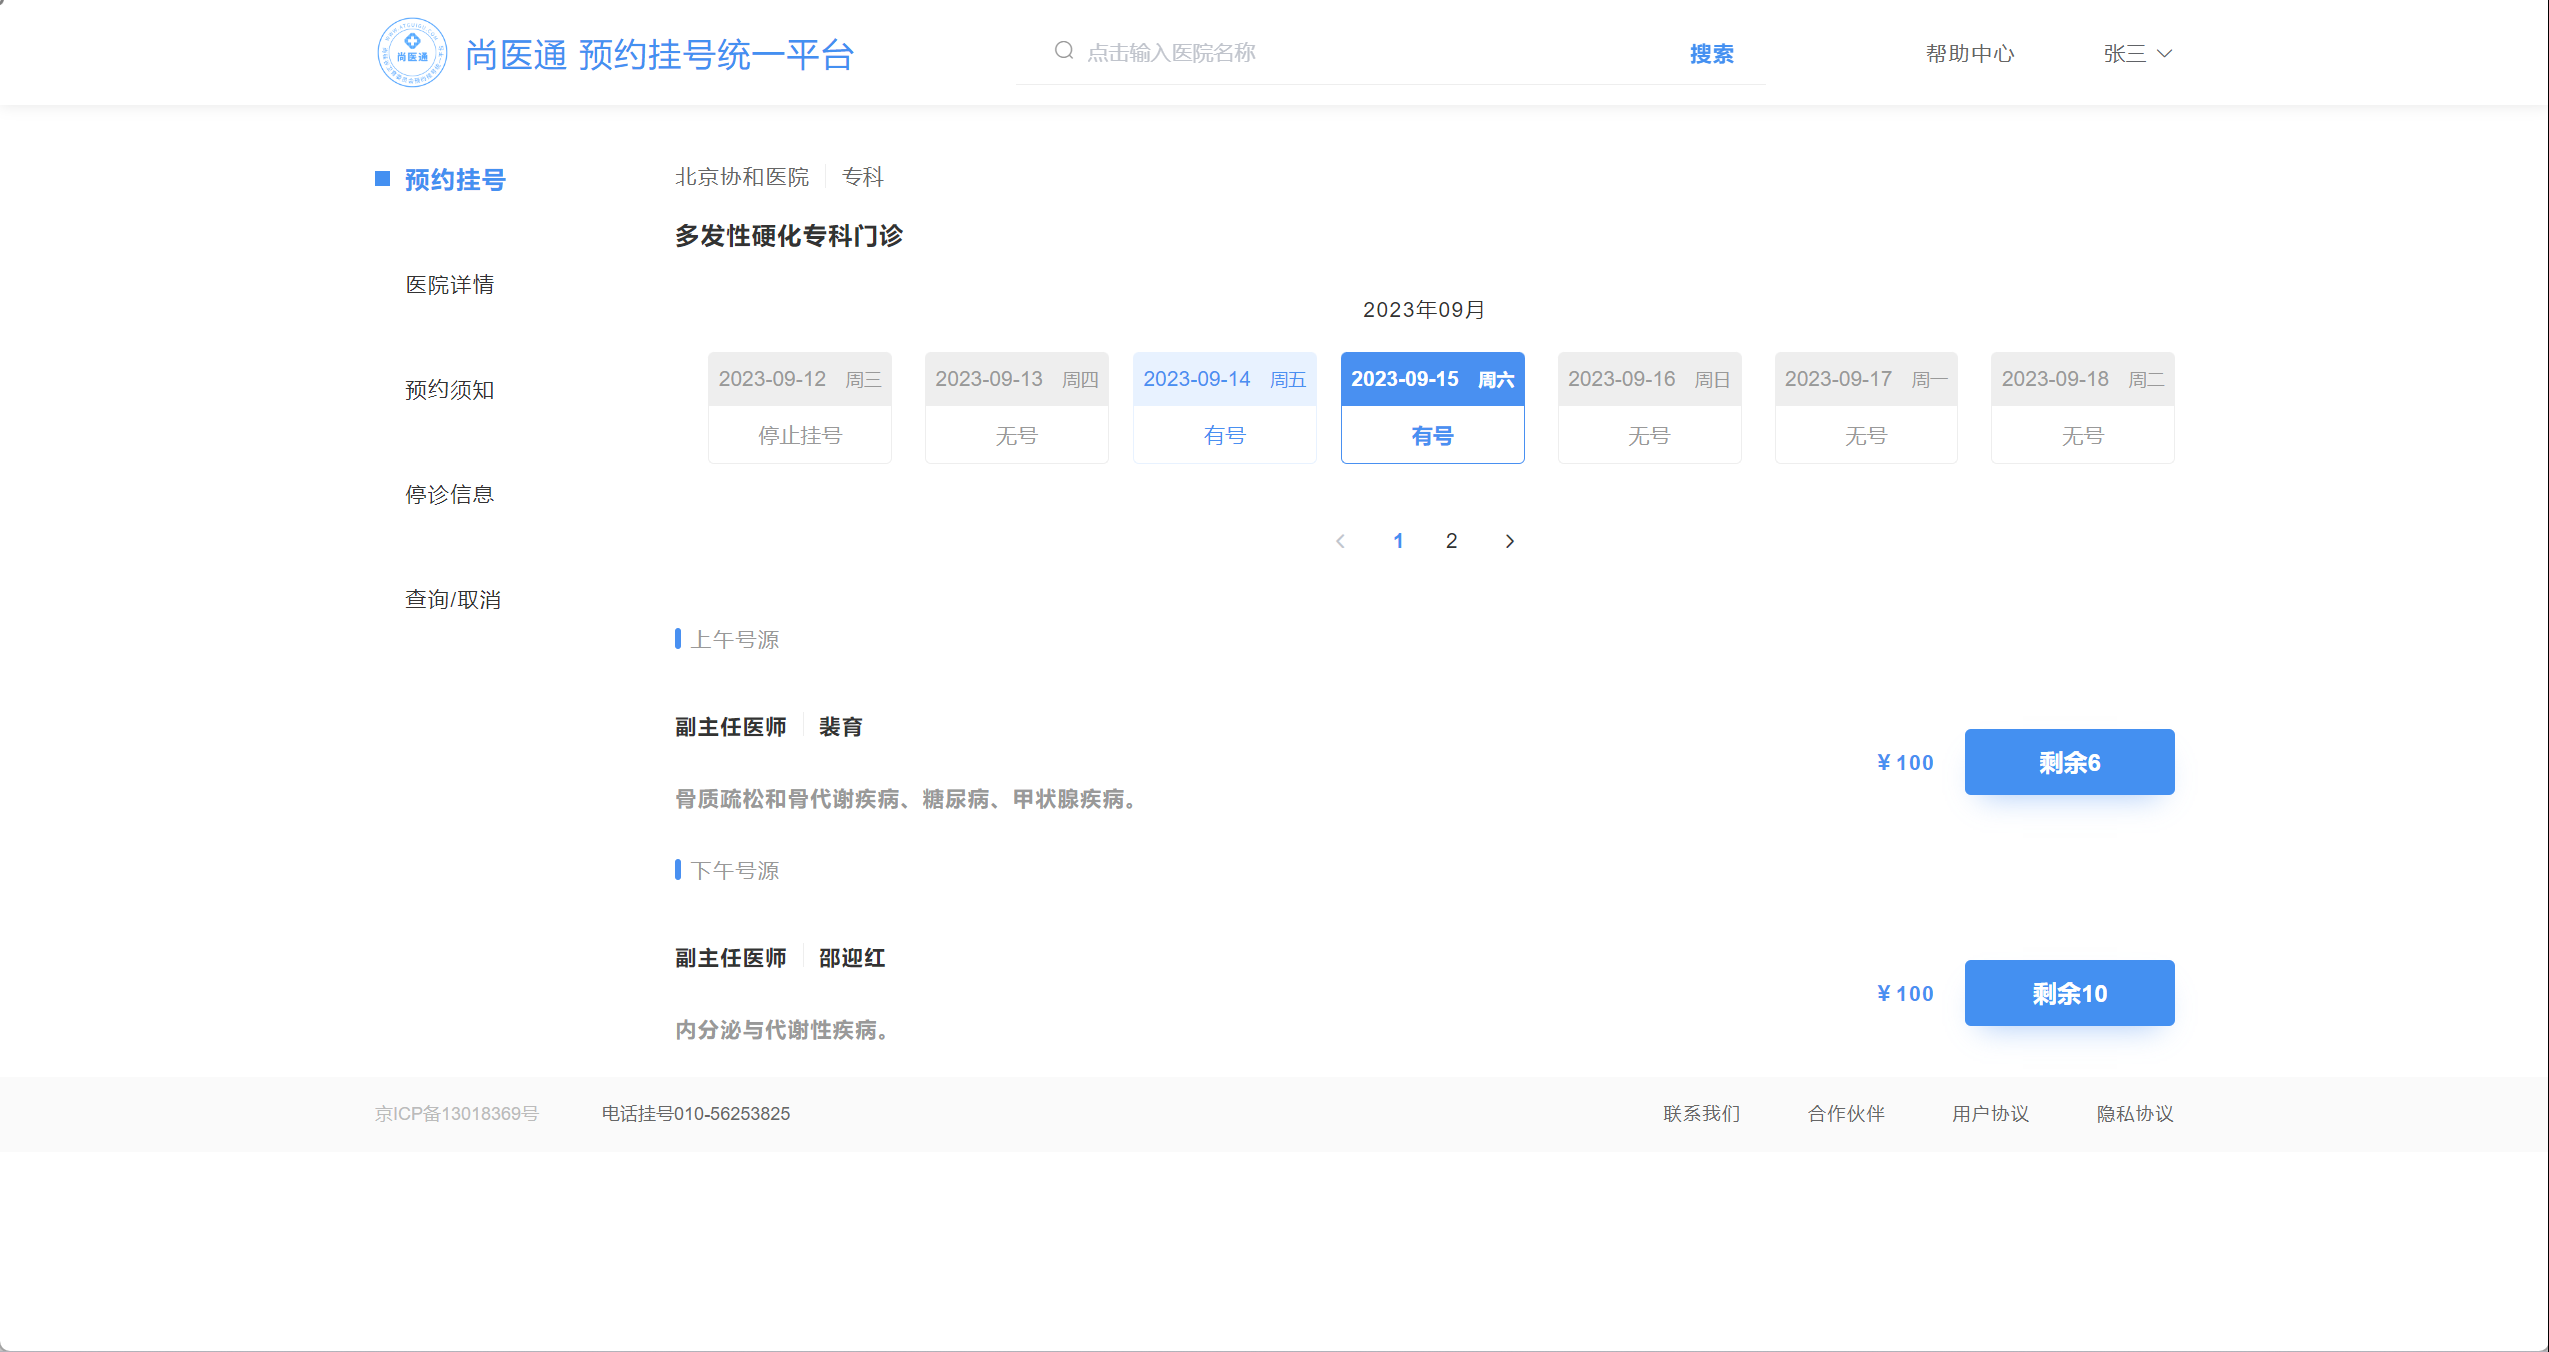Click 京ICP备13018369号 footer text
This screenshot has width=2549, height=1352.
pyautogui.click(x=457, y=1114)
